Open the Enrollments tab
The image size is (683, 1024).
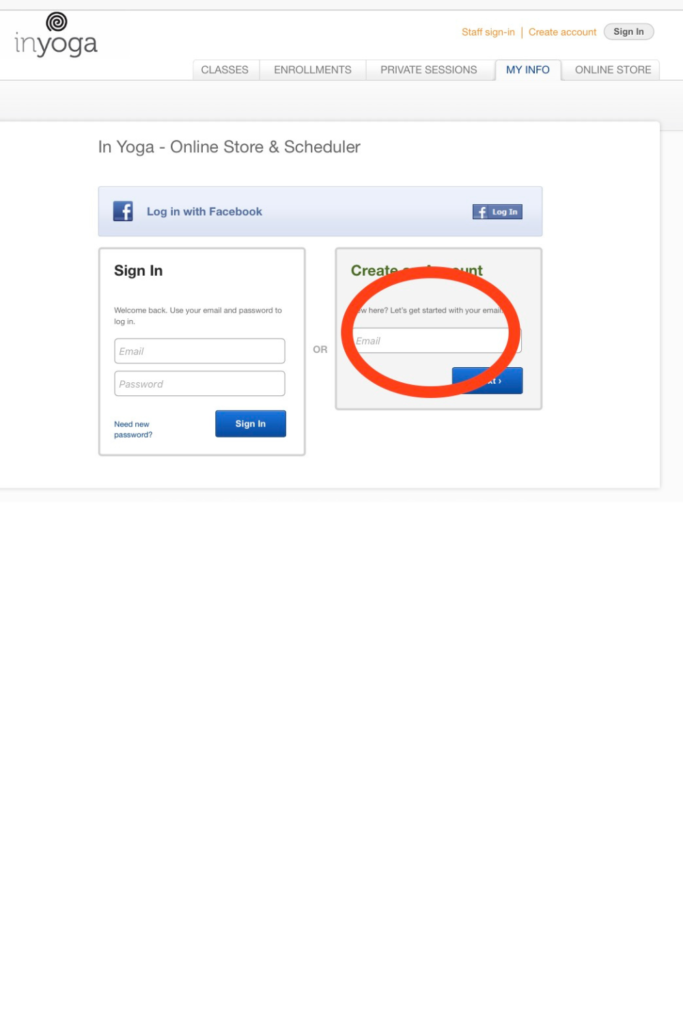(313, 70)
